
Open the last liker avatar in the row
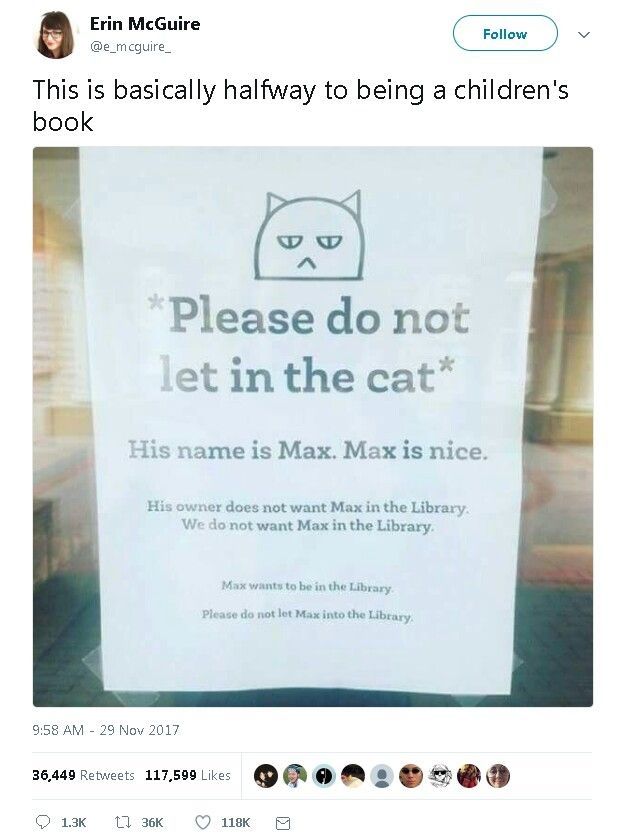[498, 775]
